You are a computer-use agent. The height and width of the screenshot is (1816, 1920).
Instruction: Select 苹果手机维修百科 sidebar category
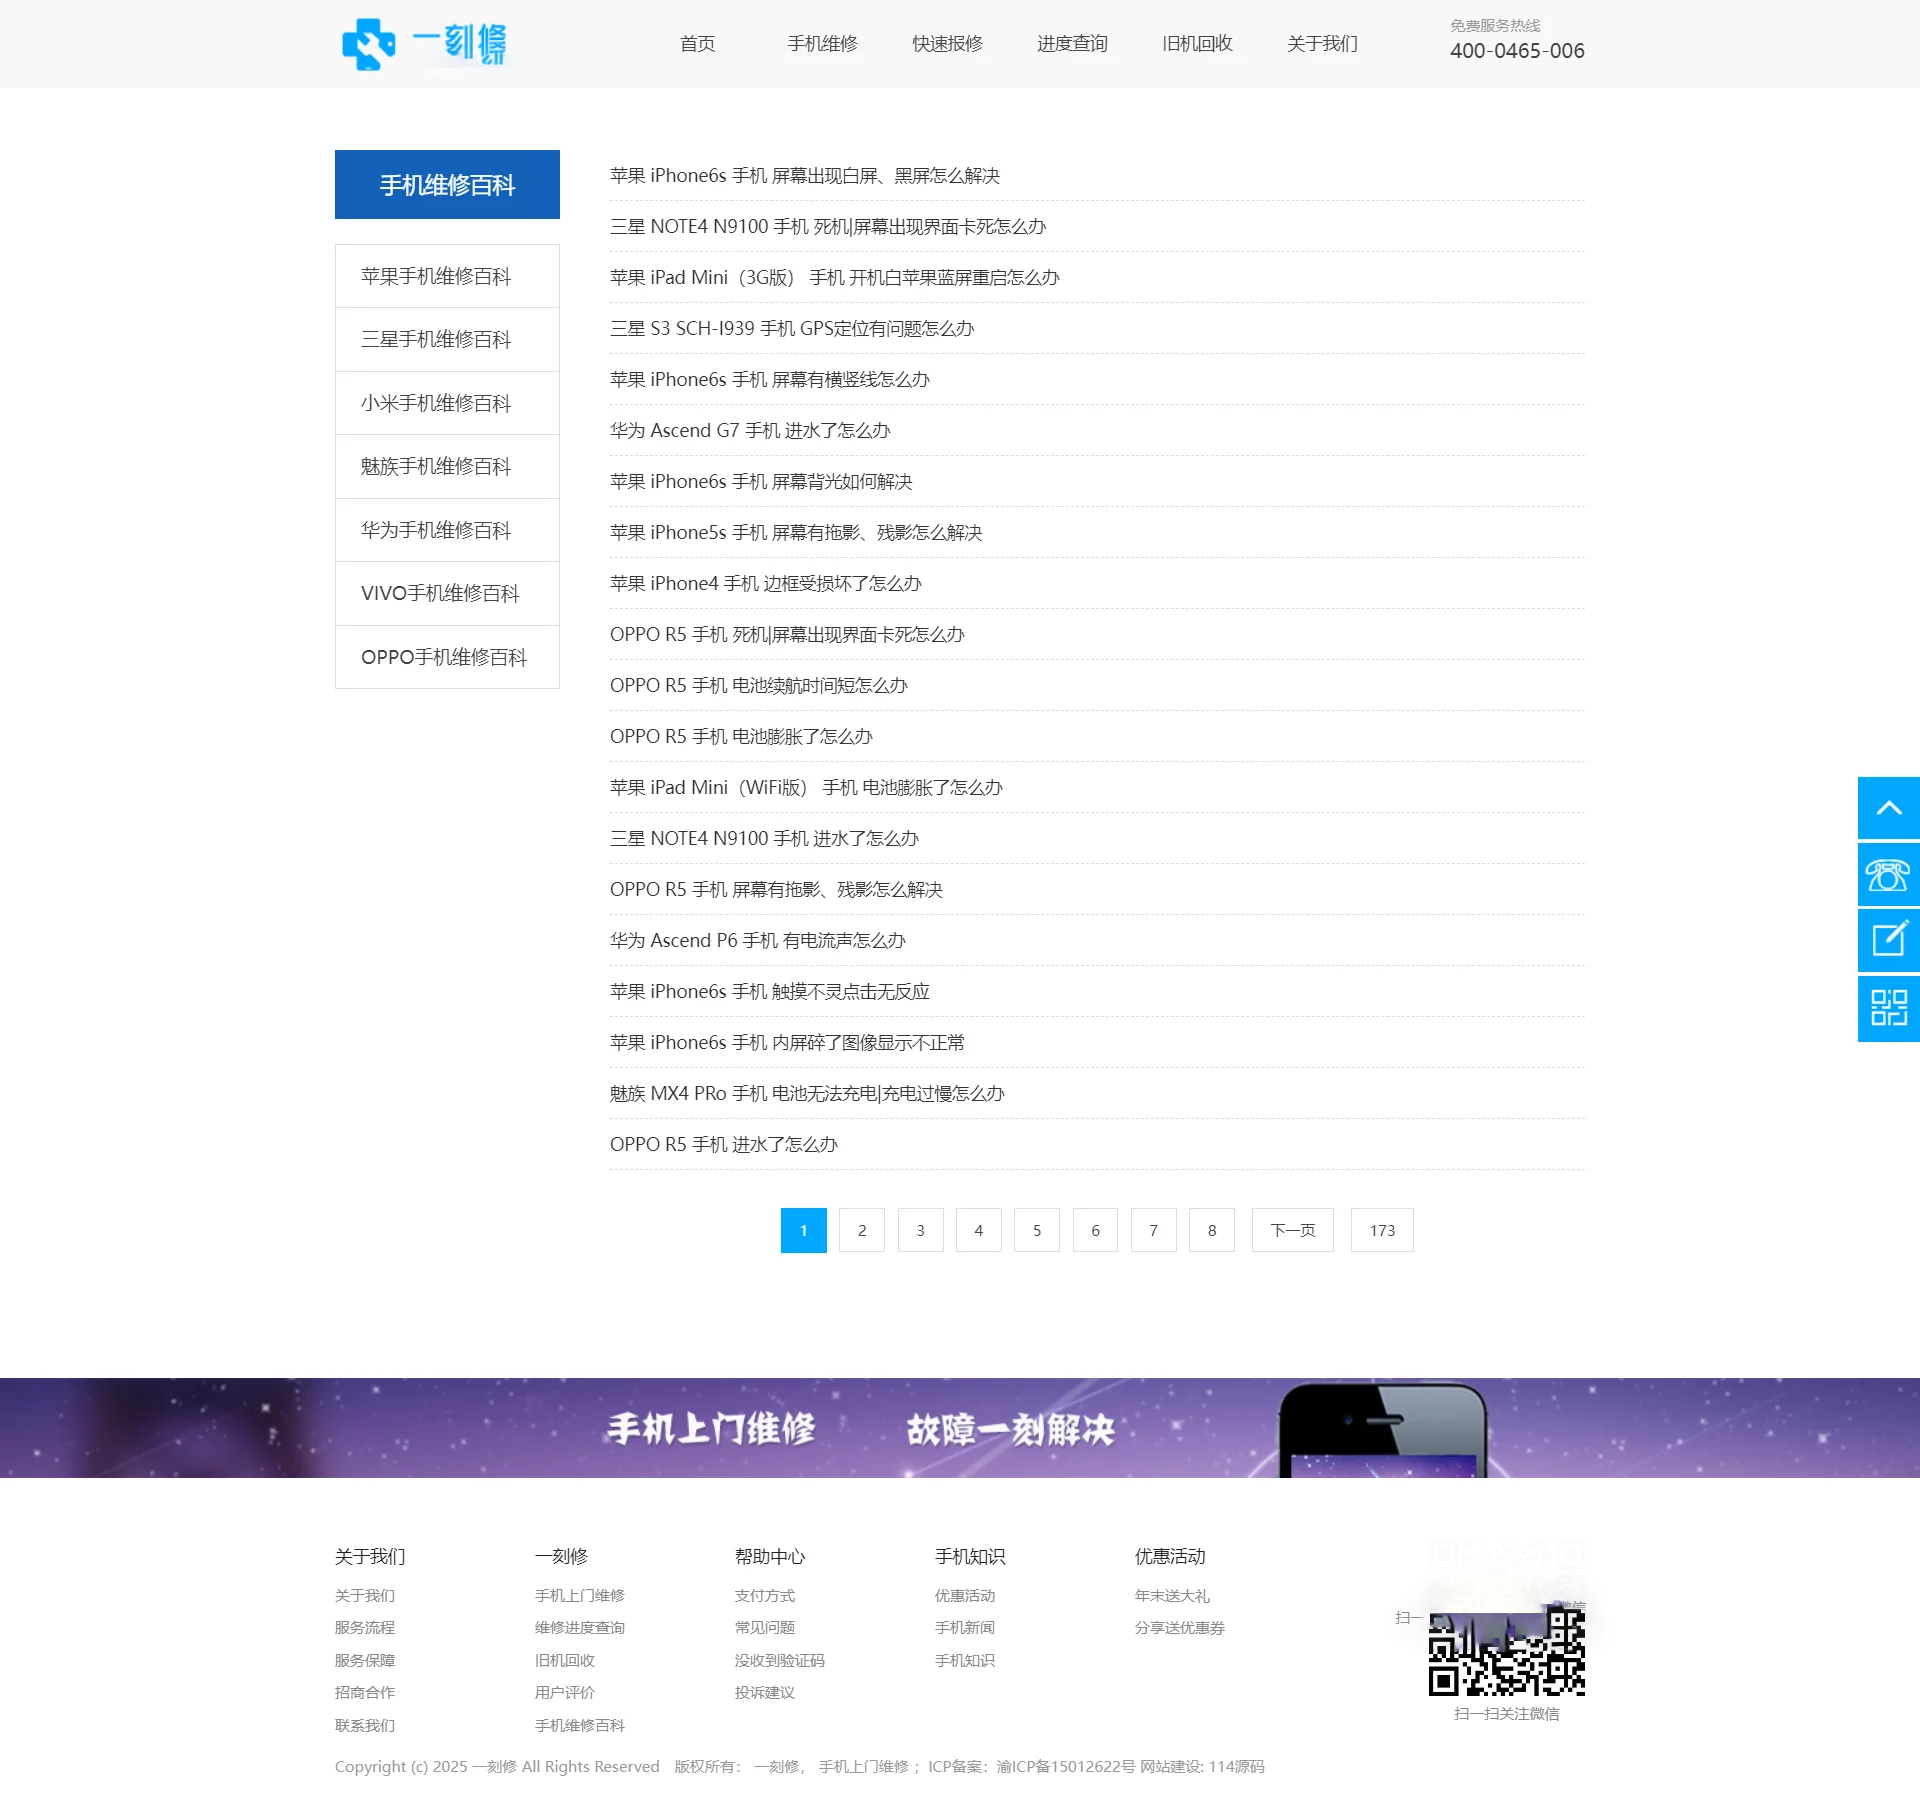[436, 276]
